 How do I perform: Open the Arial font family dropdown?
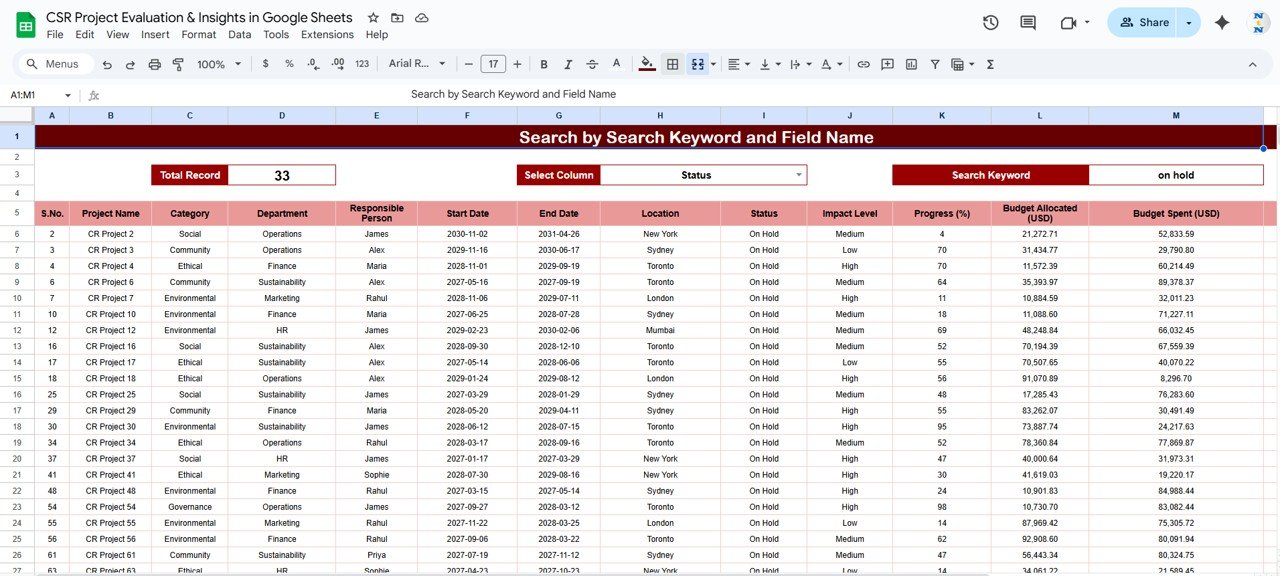click(x=415, y=64)
